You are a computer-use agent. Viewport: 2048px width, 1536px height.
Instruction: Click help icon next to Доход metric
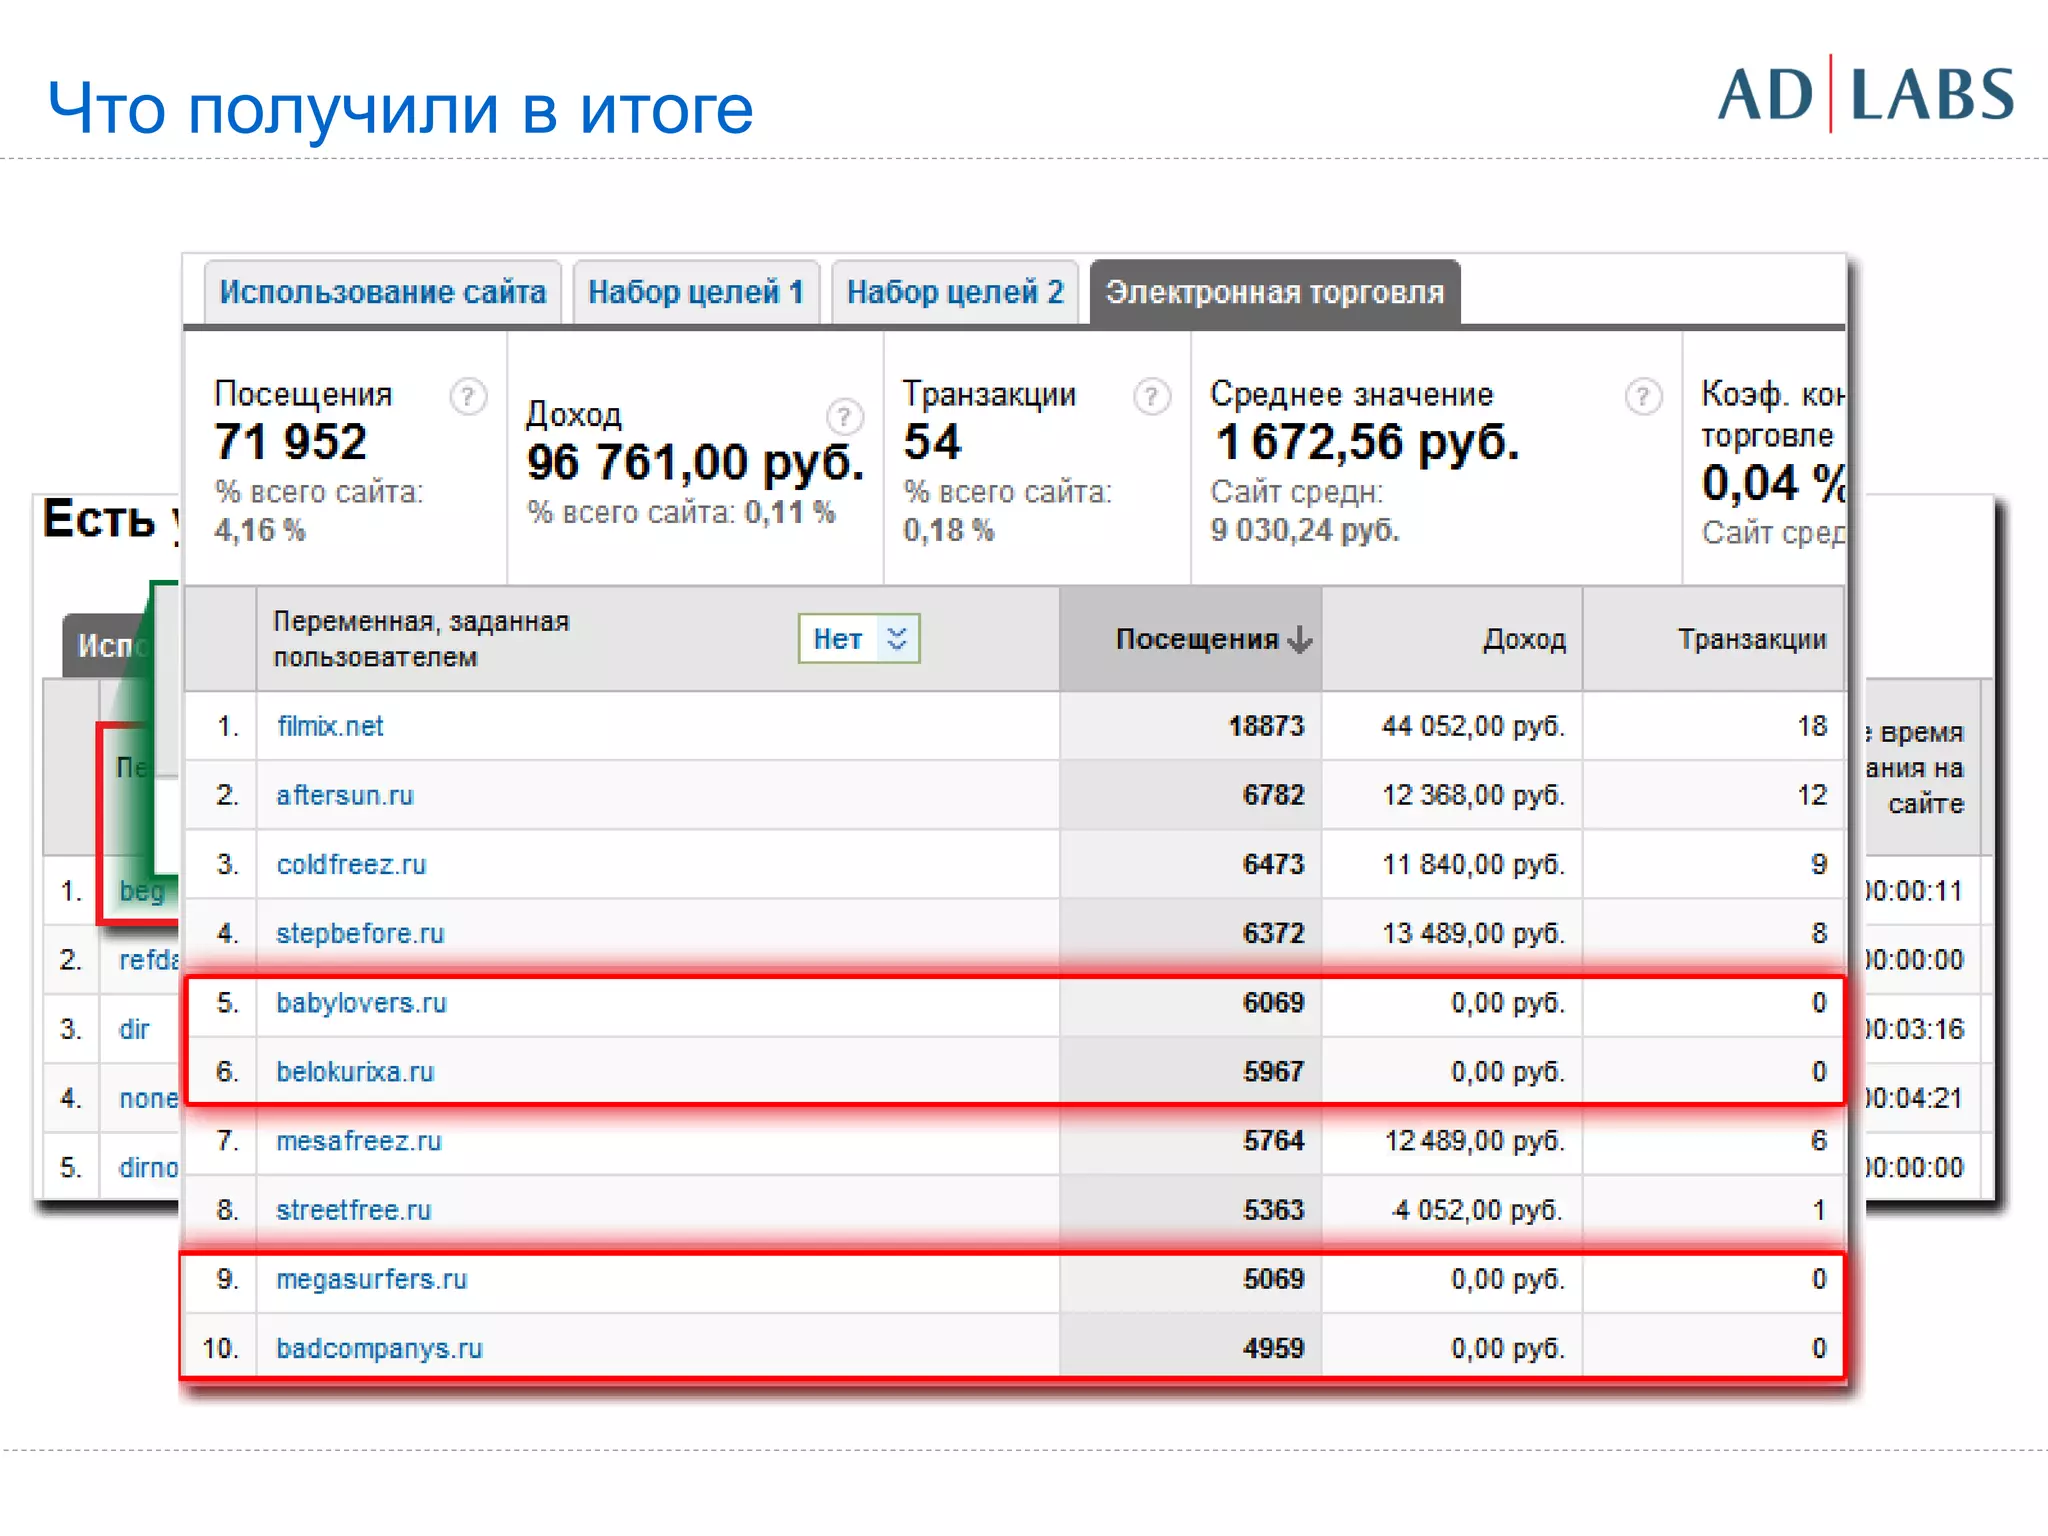point(844,416)
